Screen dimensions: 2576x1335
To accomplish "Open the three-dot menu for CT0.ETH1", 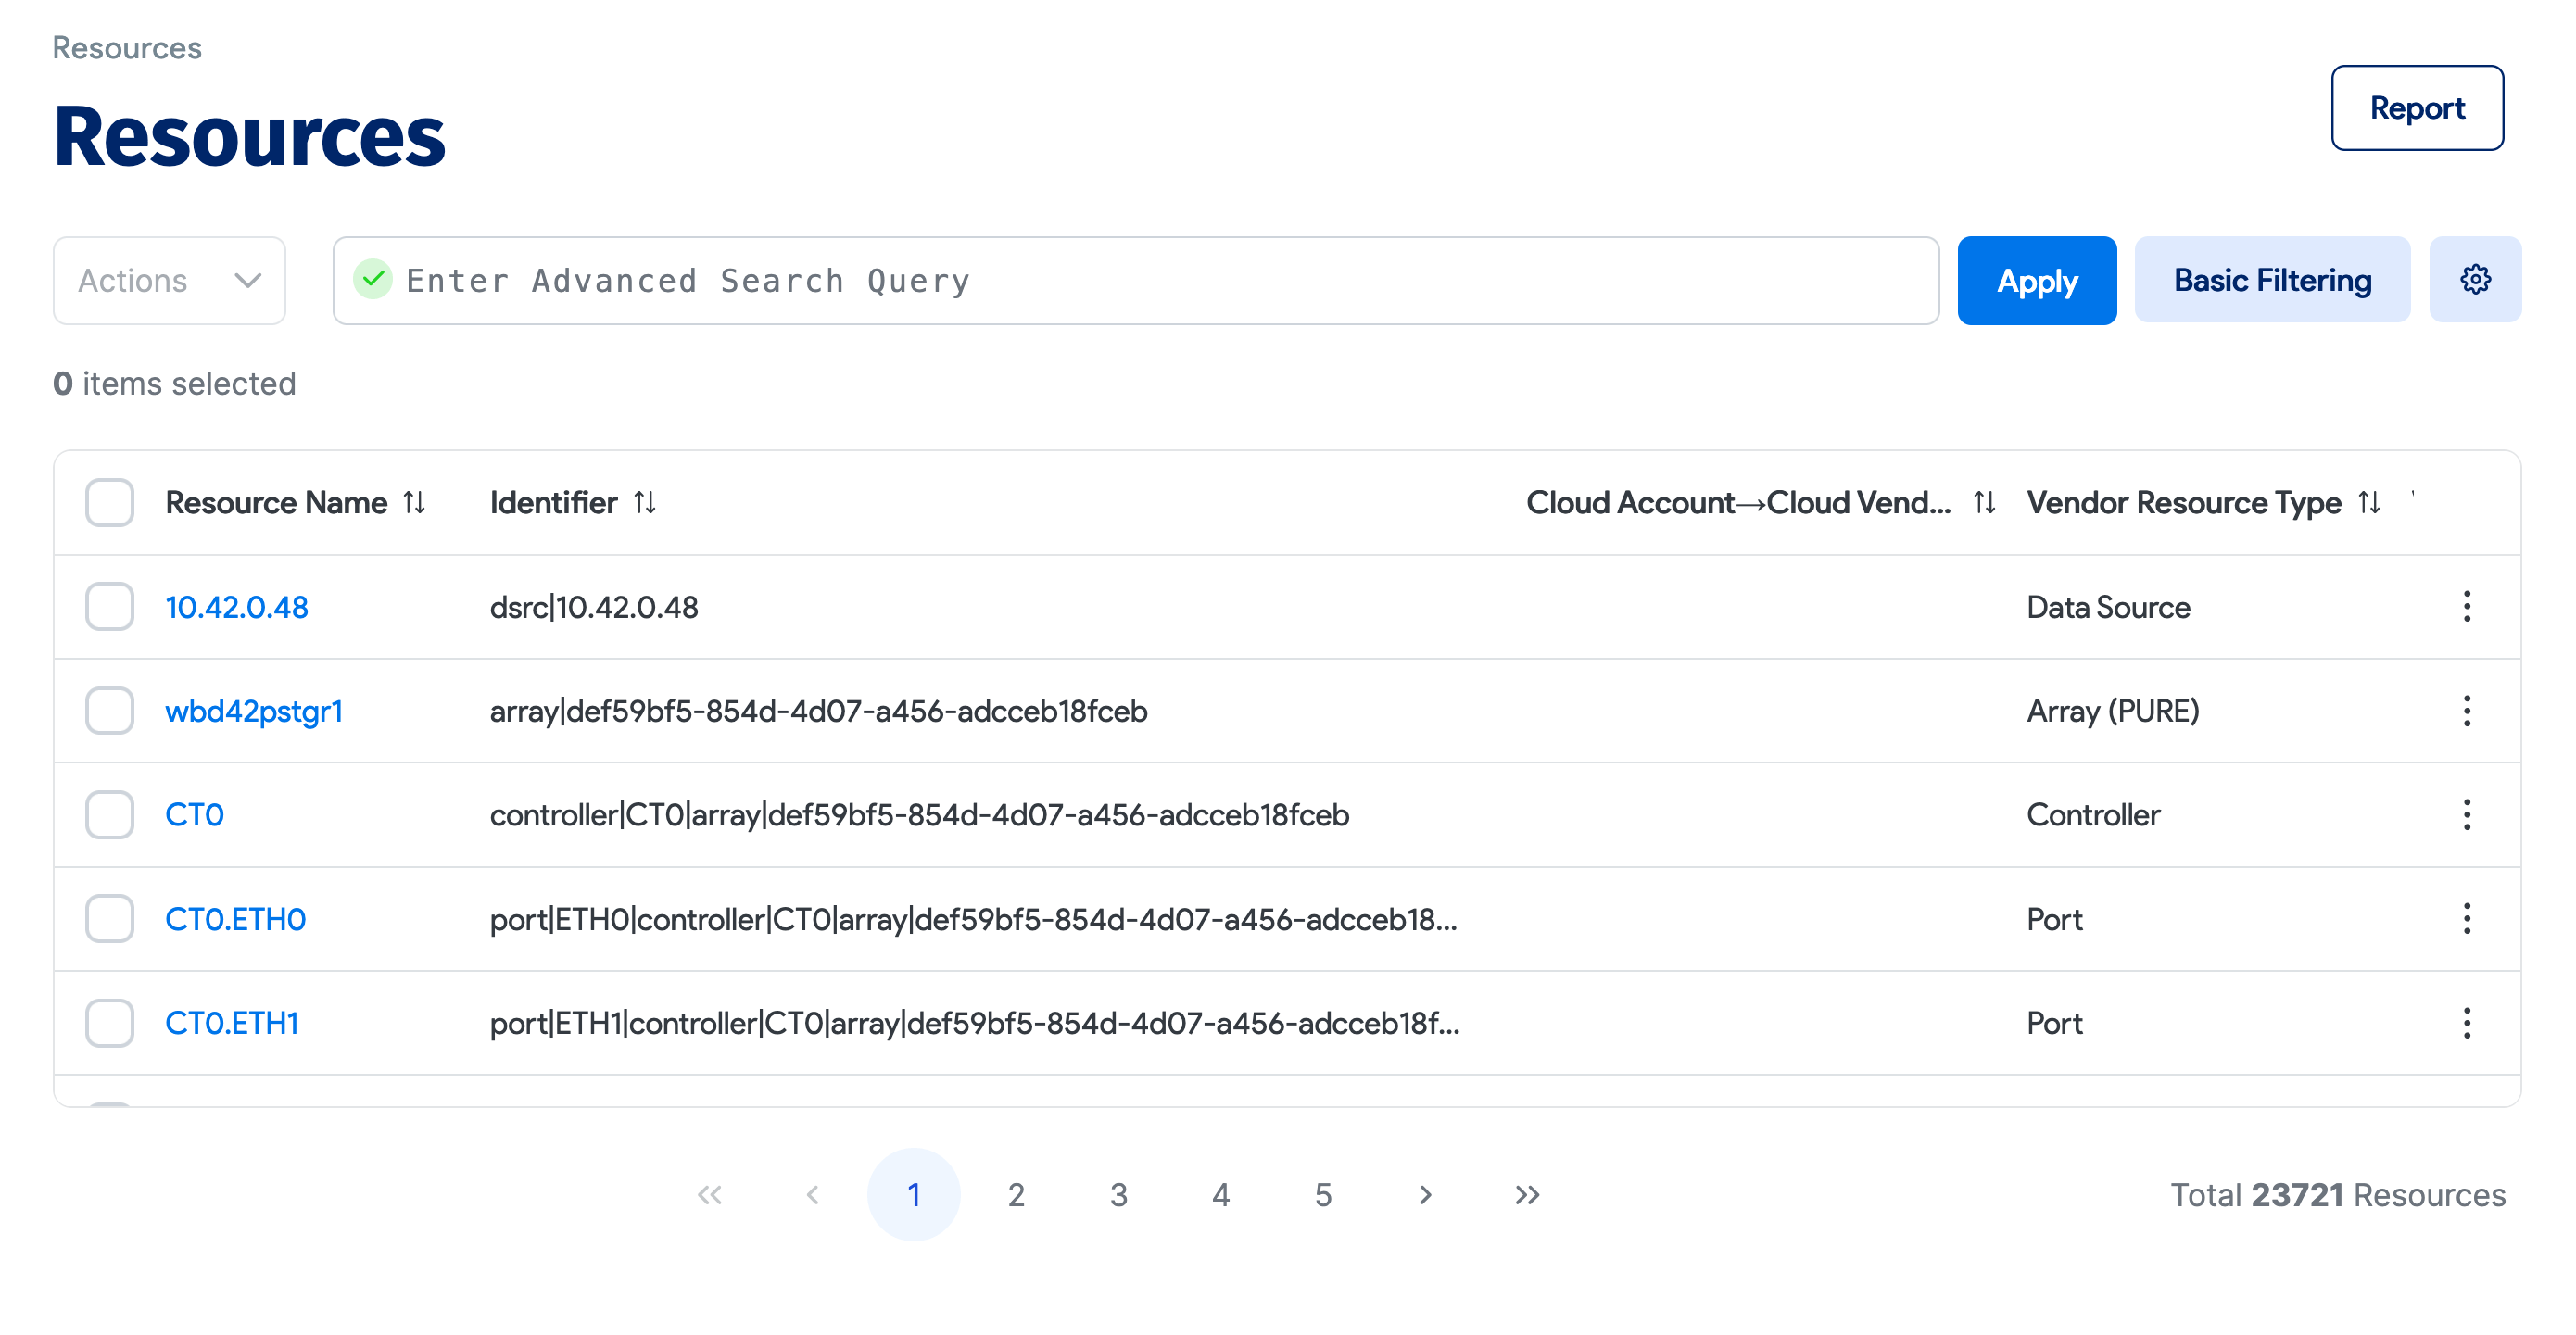I will click(2468, 1023).
